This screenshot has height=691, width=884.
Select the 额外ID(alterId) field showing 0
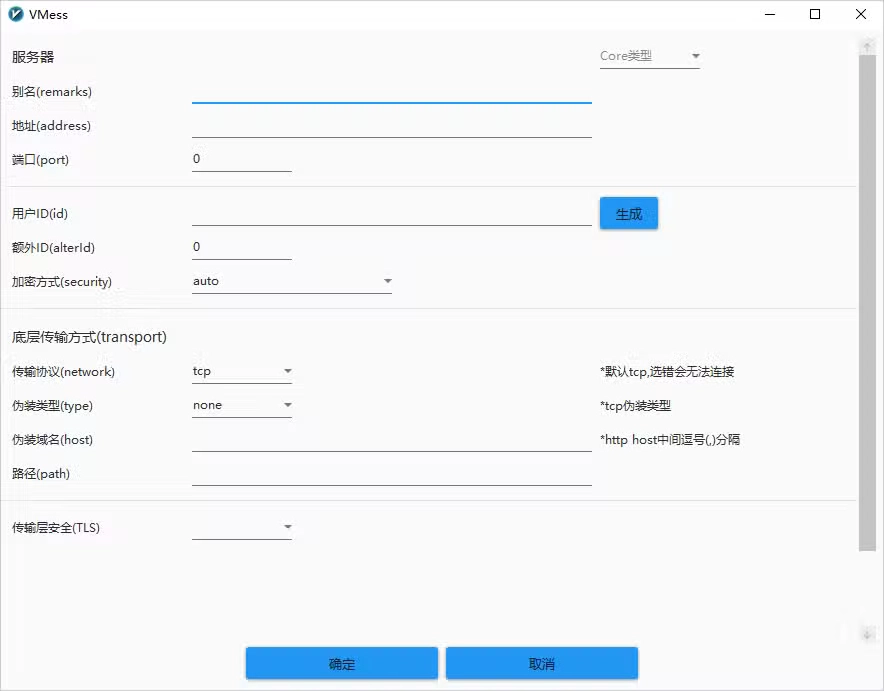point(241,246)
